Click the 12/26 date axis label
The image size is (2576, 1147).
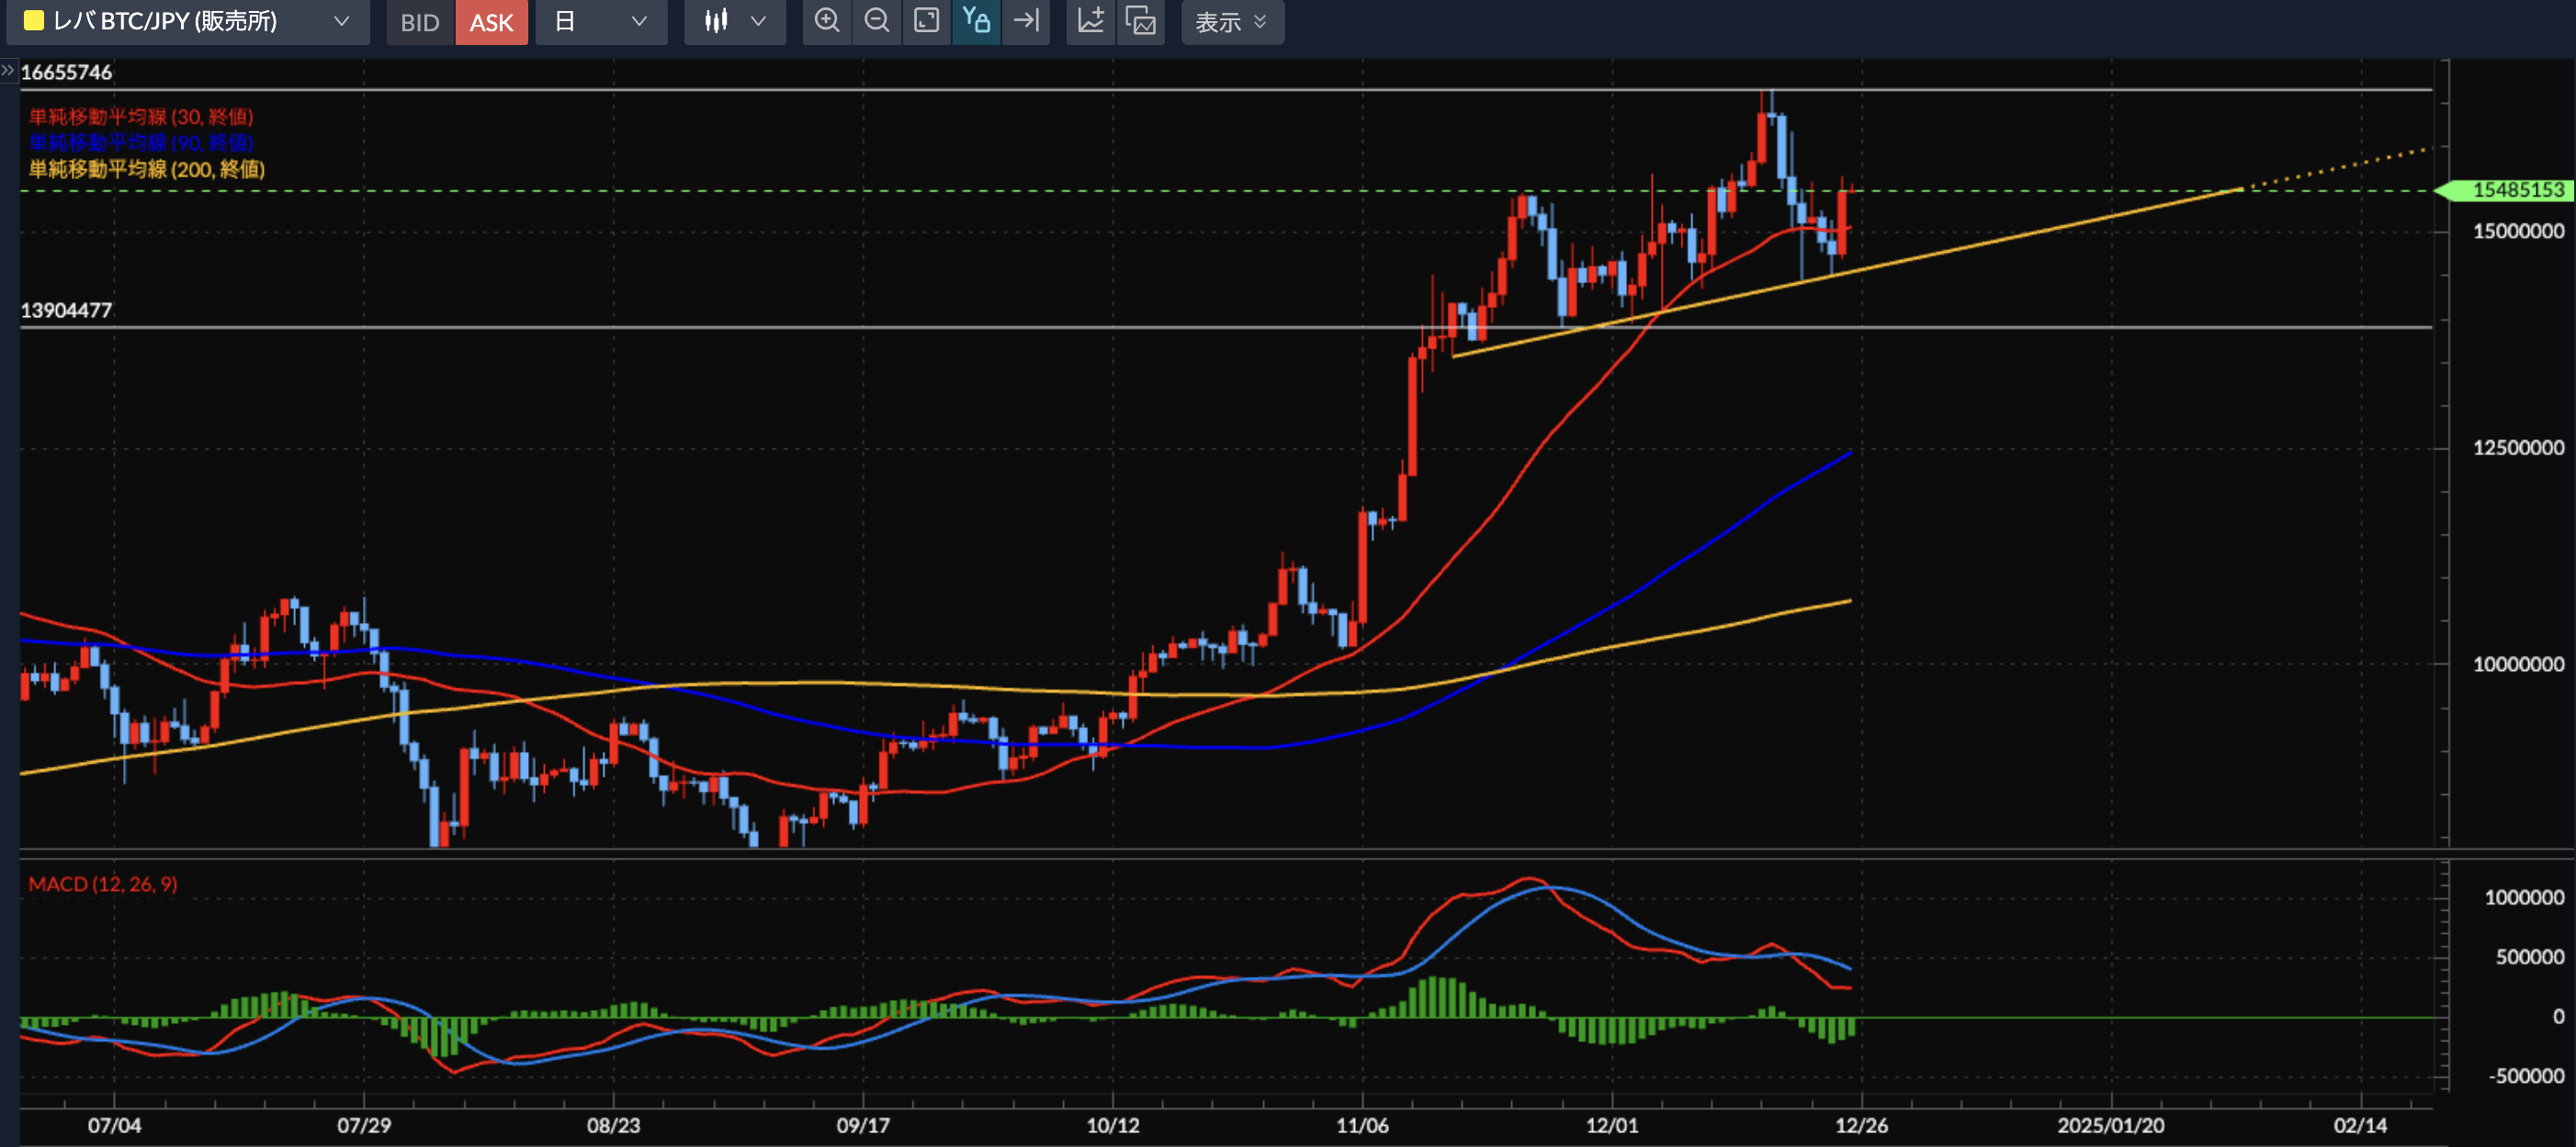coord(1861,1125)
